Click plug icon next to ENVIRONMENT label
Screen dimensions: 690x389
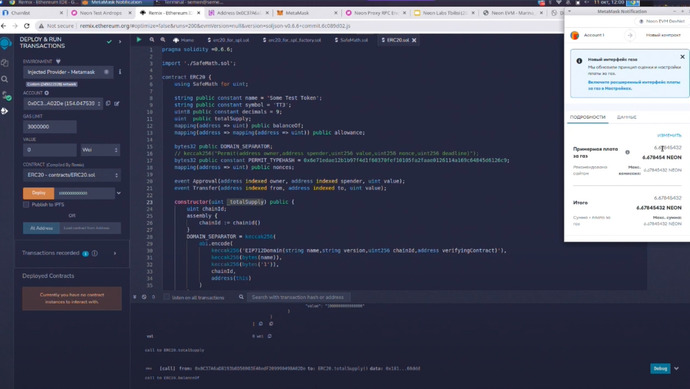click(x=58, y=61)
